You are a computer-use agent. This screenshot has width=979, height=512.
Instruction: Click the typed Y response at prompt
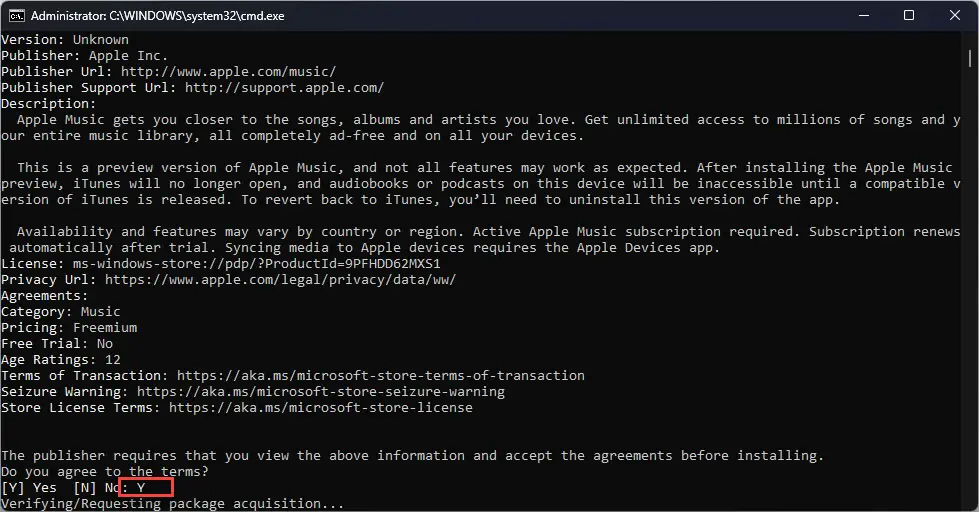pos(141,488)
